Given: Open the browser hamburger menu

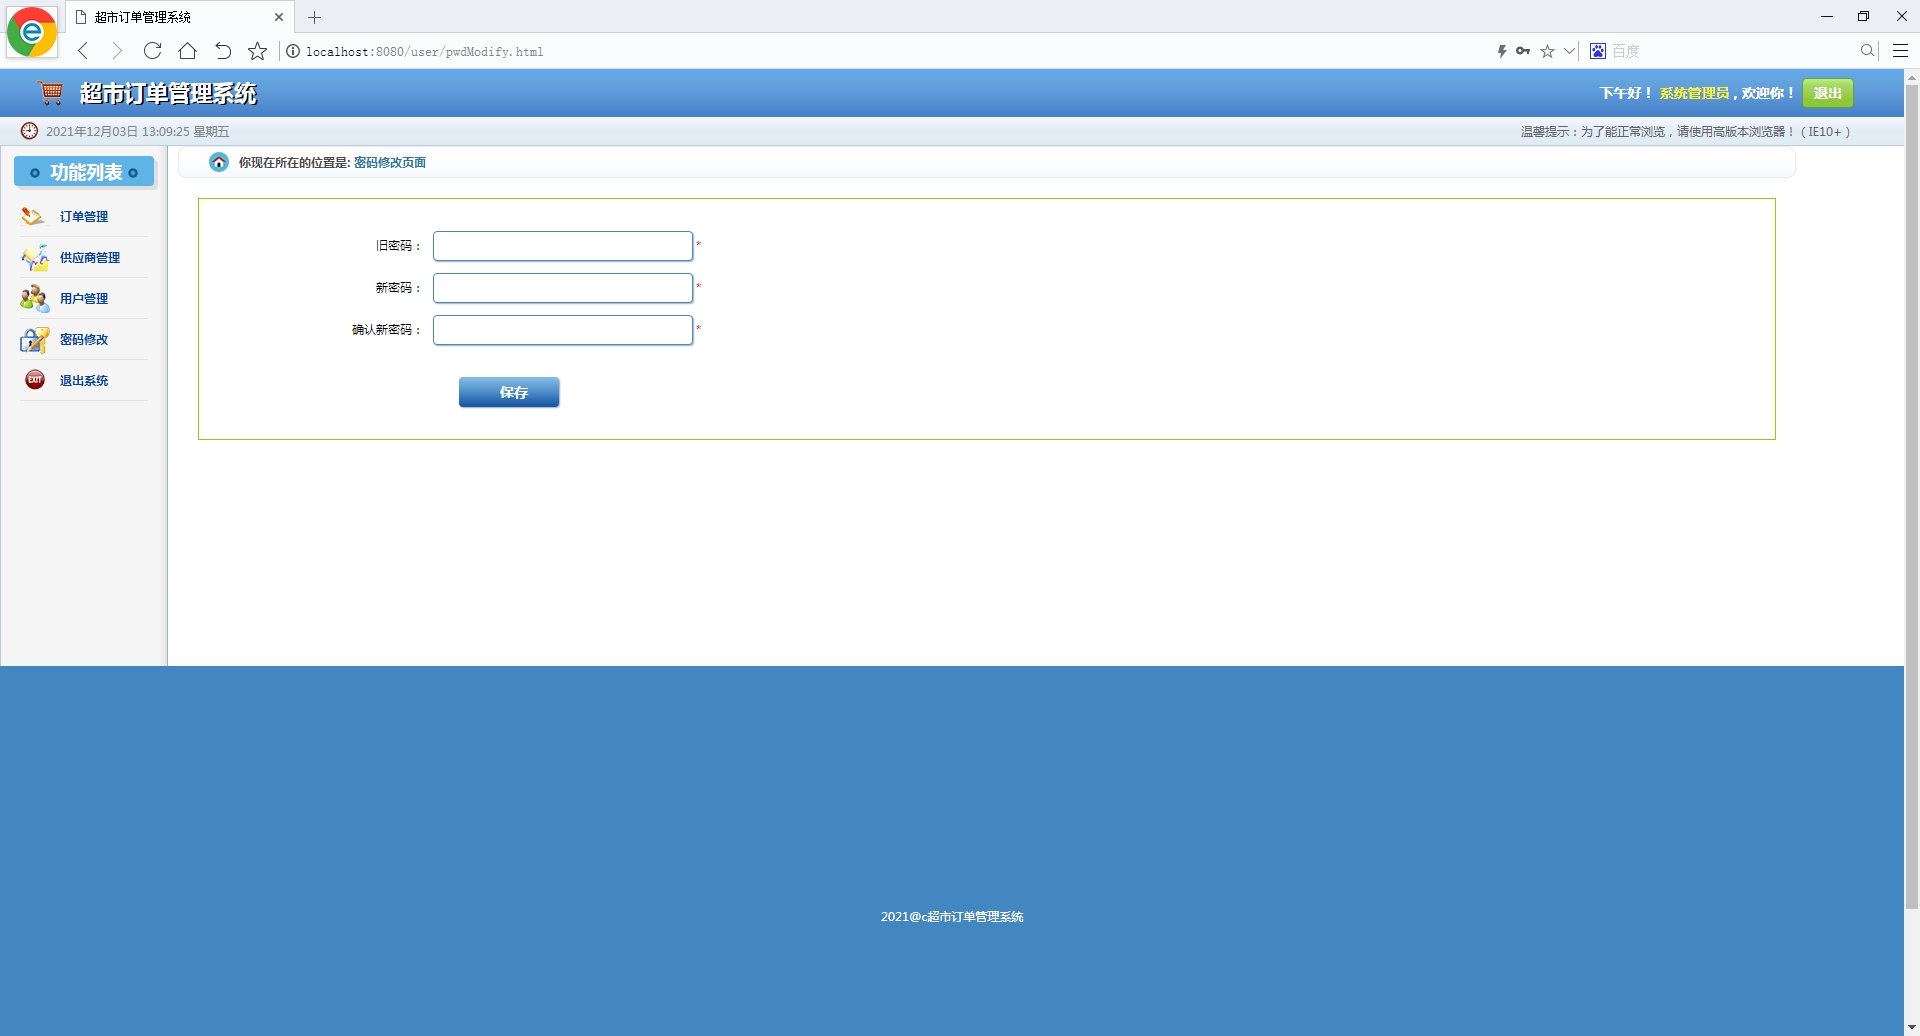Looking at the screenshot, I should pyautogui.click(x=1900, y=50).
